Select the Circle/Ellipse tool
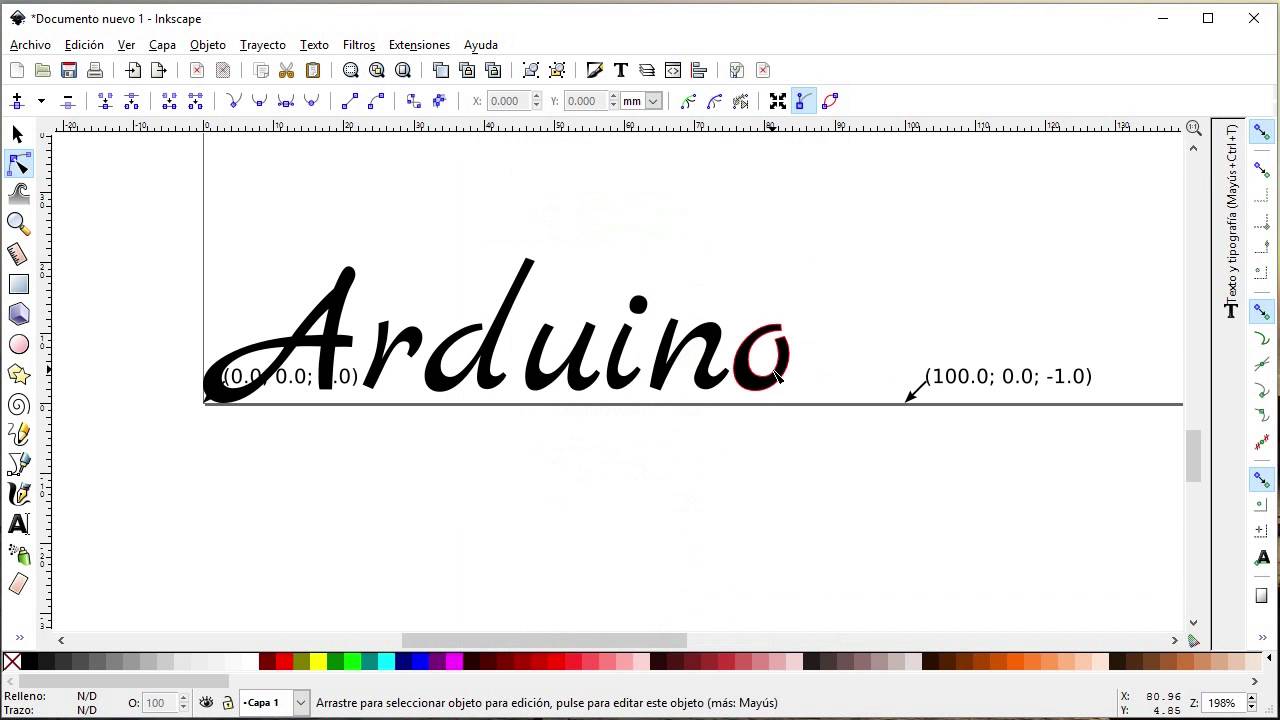The height and width of the screenshot is (720, 1280). click(18, 344)
